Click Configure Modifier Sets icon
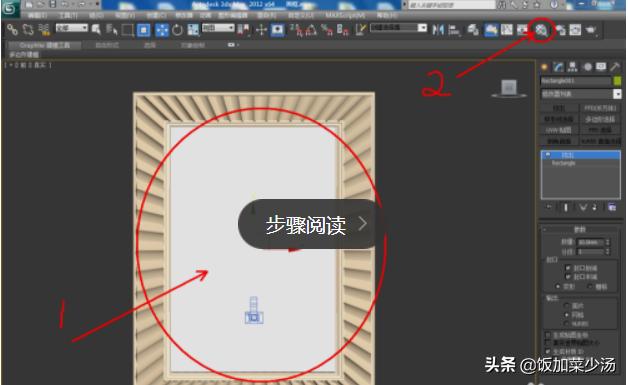 (x=612, y=207)
